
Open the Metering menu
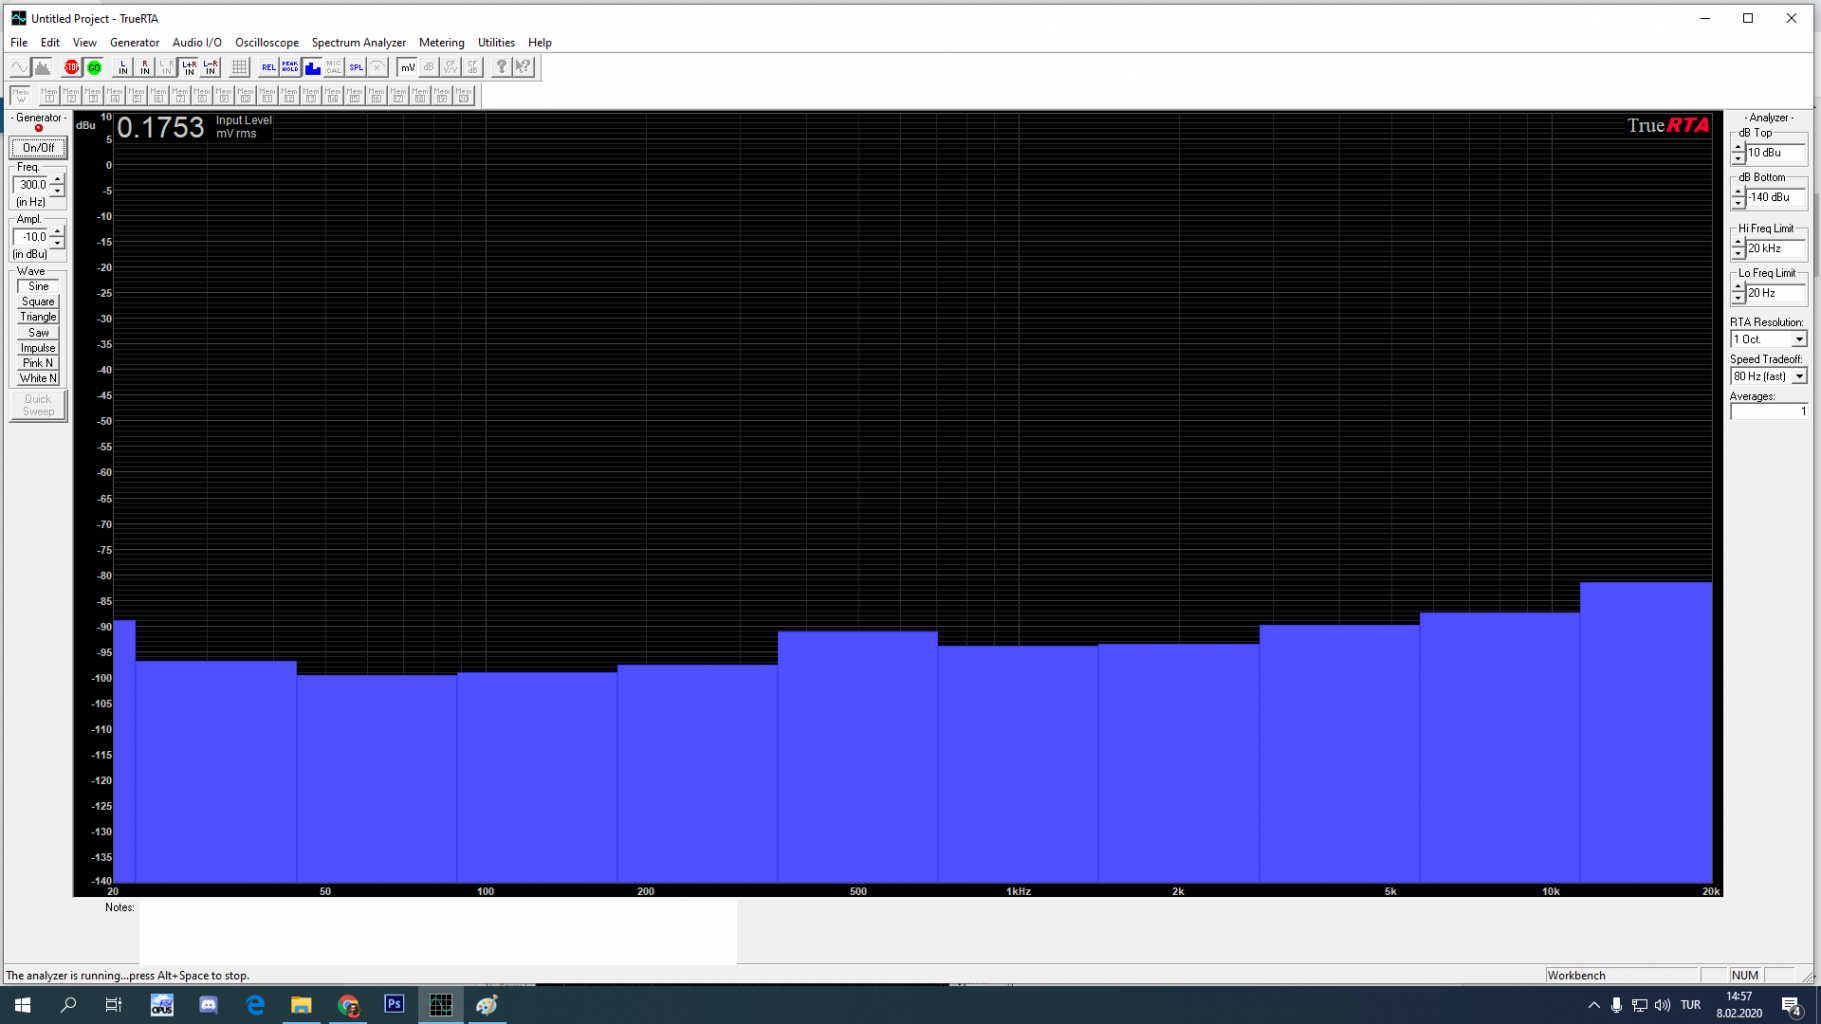pos(441,42)
